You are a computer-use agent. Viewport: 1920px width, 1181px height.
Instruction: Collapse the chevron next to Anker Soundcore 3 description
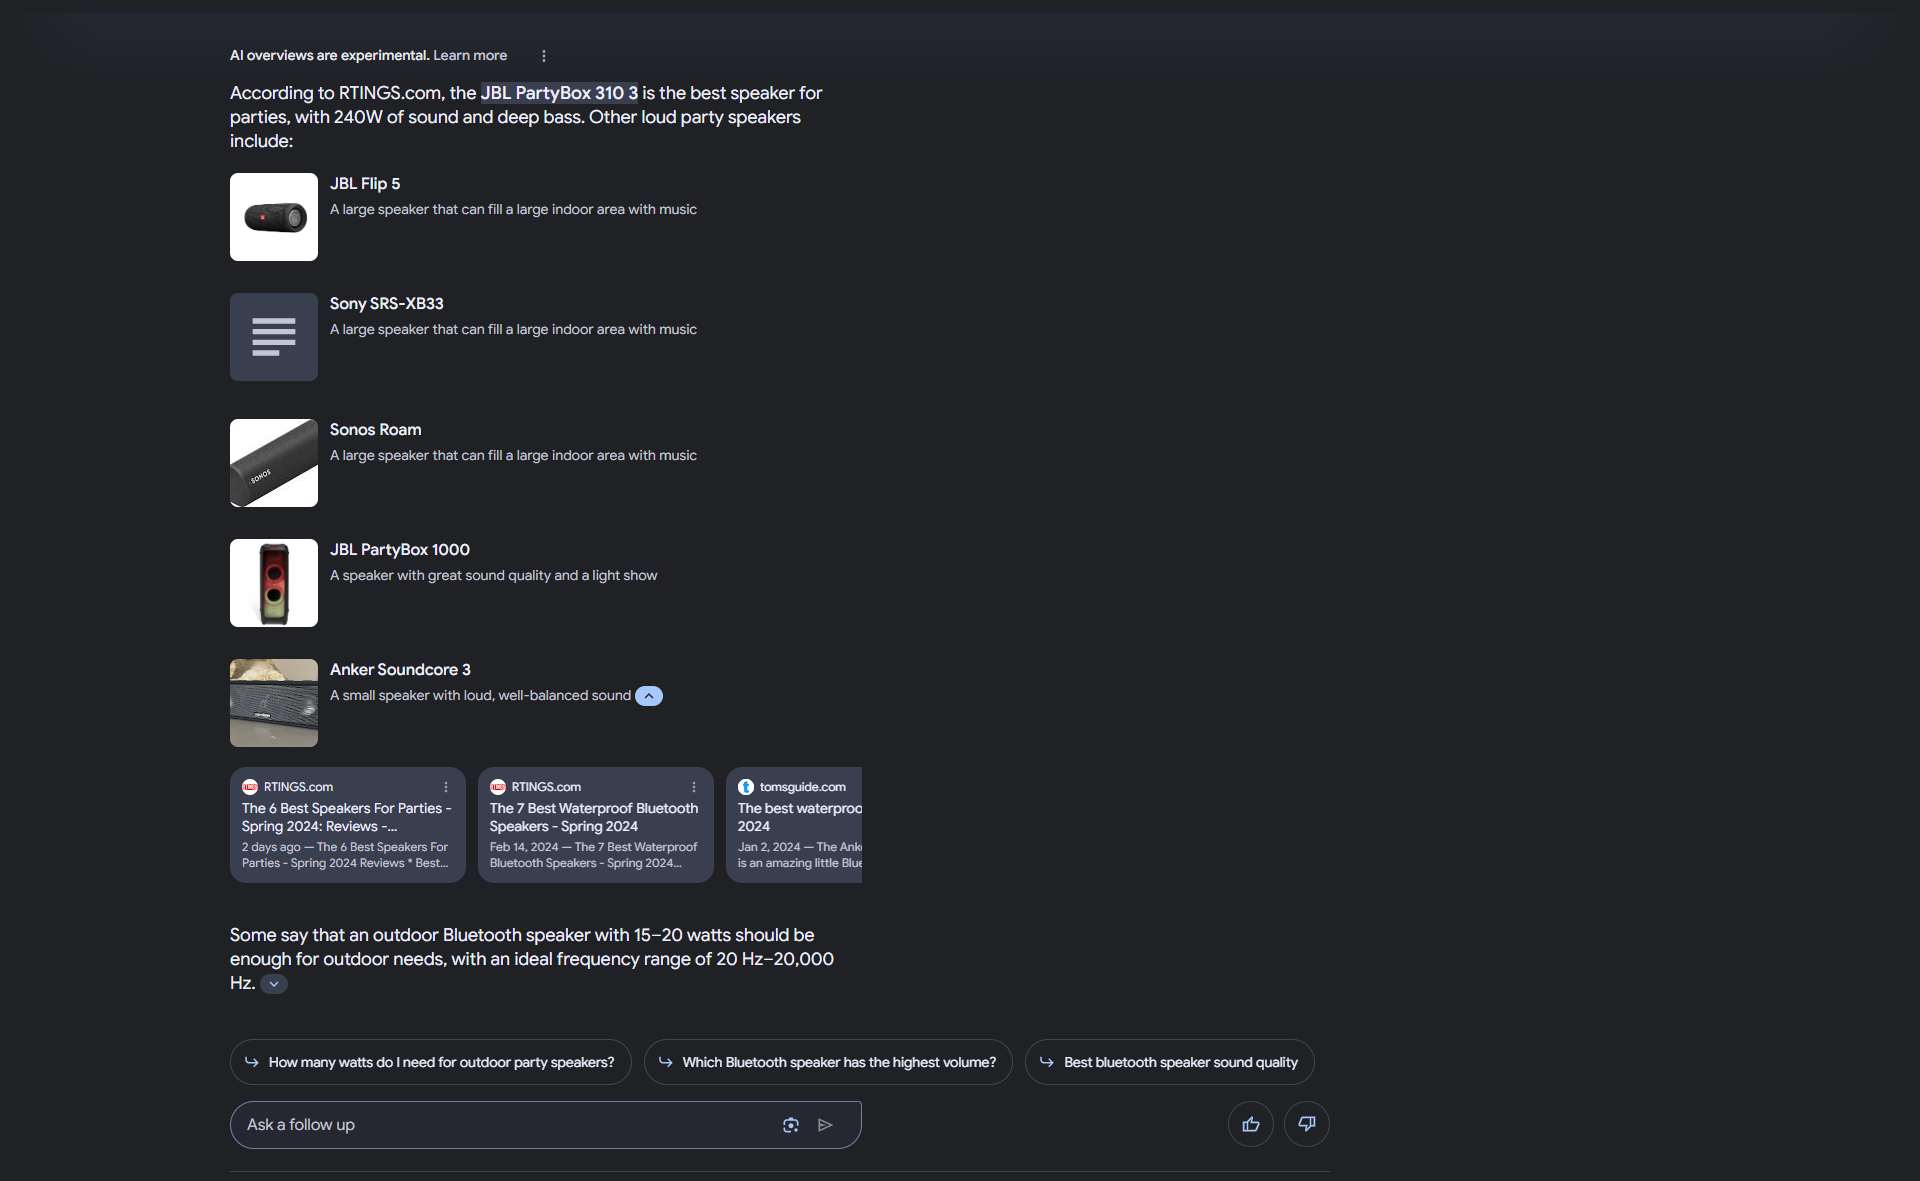649,696
